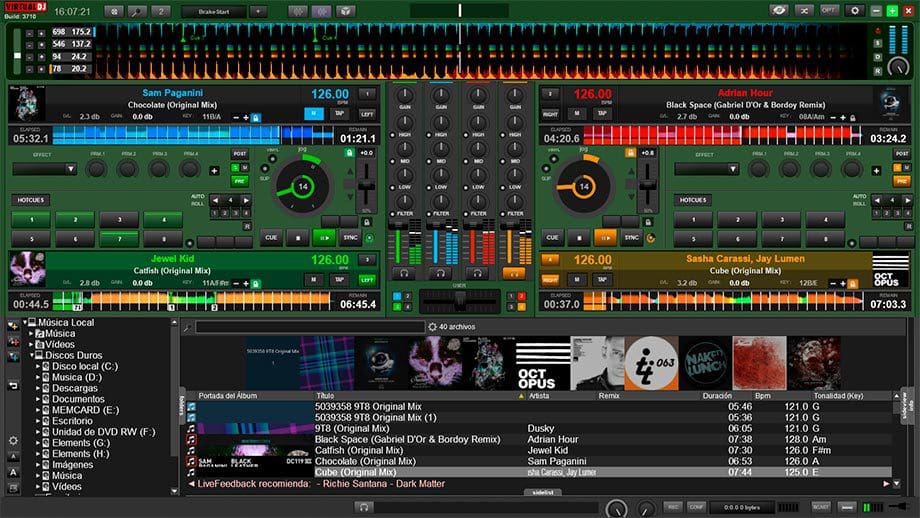Sort by Duración column header
Screen dimensions: 920x518
tap(717, 396)
